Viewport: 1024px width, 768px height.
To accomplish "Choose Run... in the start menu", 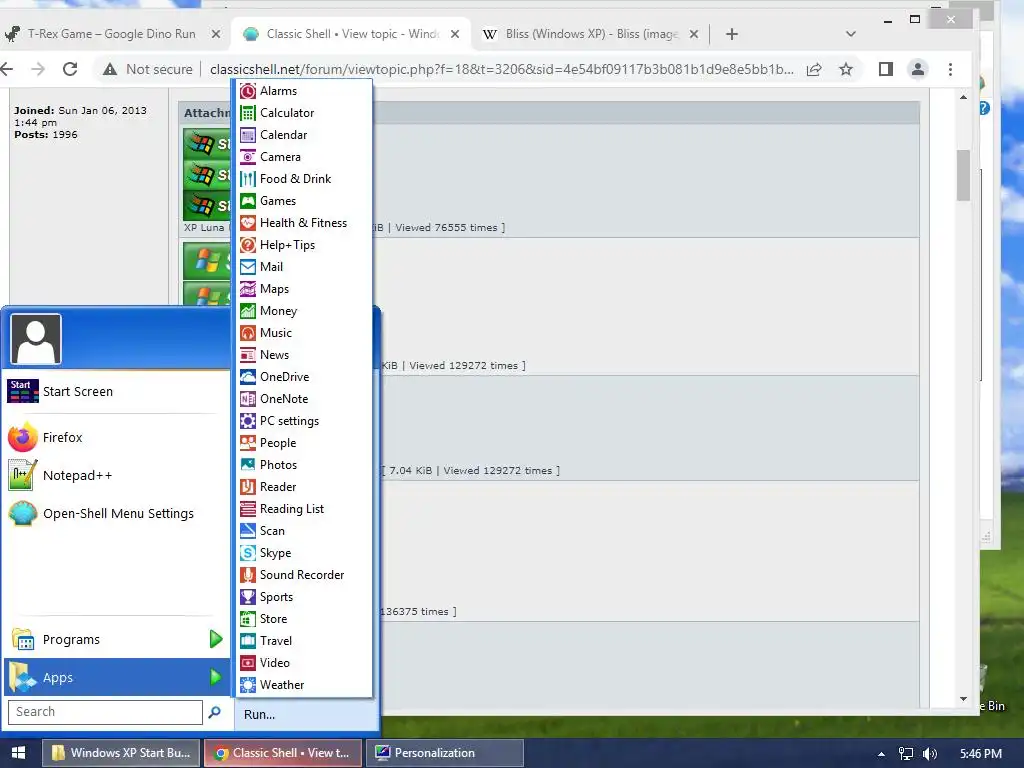I will point(259,714).
